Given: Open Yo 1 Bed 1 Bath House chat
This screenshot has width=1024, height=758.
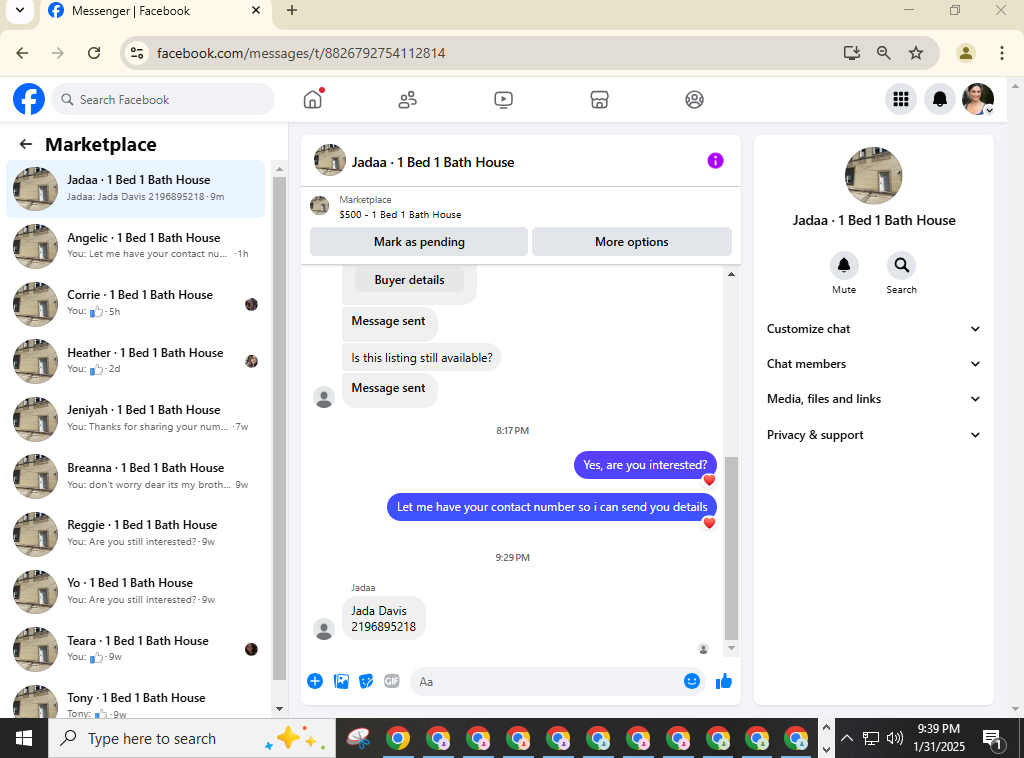Looking at the screenshot, I should coord(136,591).
